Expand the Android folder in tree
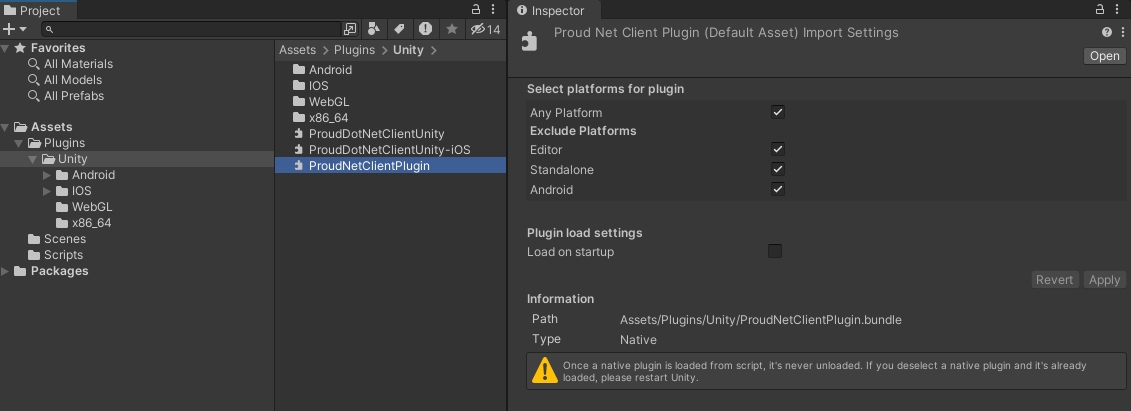The width and height of the screenshot is (1131, 411). click(x=47, y=175)
